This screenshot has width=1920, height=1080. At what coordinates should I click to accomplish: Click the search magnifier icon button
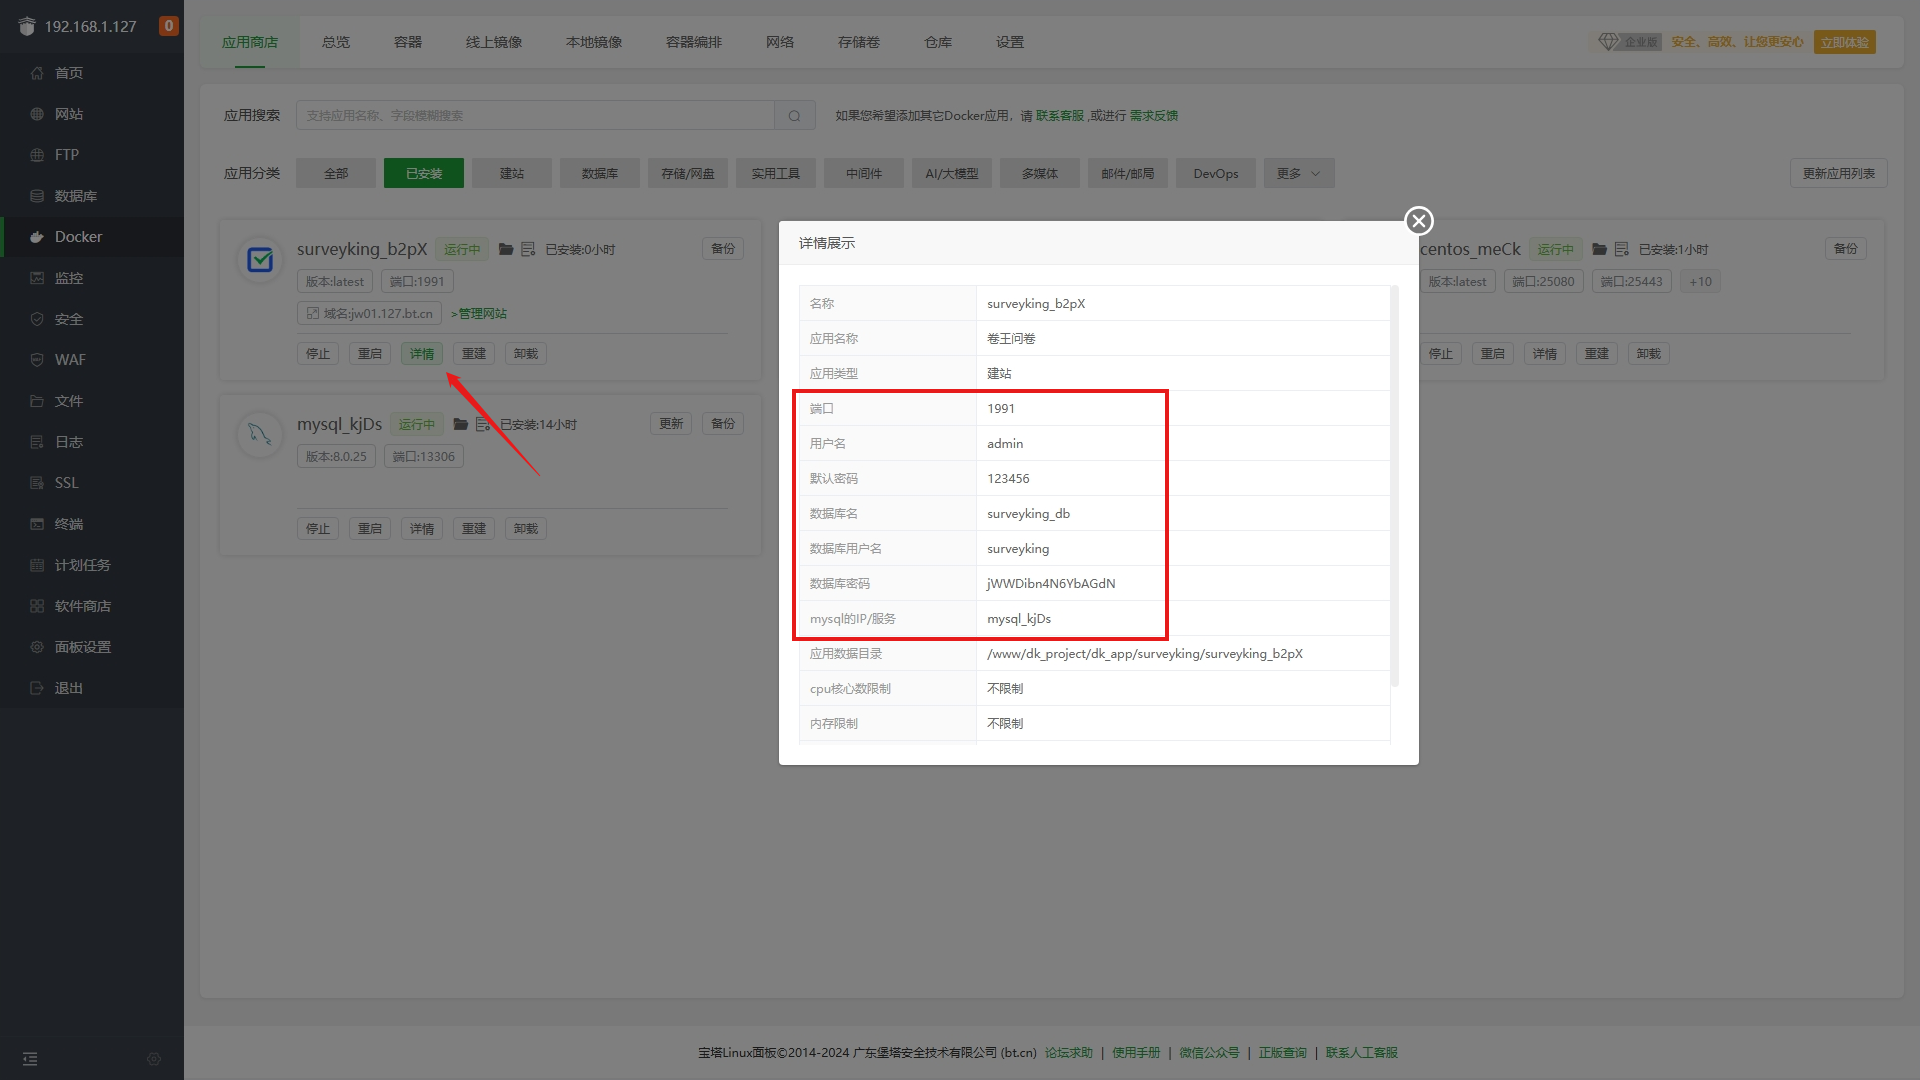795,115
